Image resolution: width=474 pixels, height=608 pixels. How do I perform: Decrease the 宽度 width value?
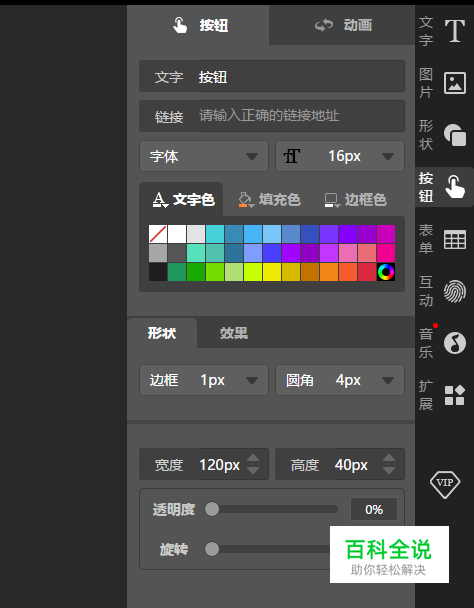tap(253, 470)
